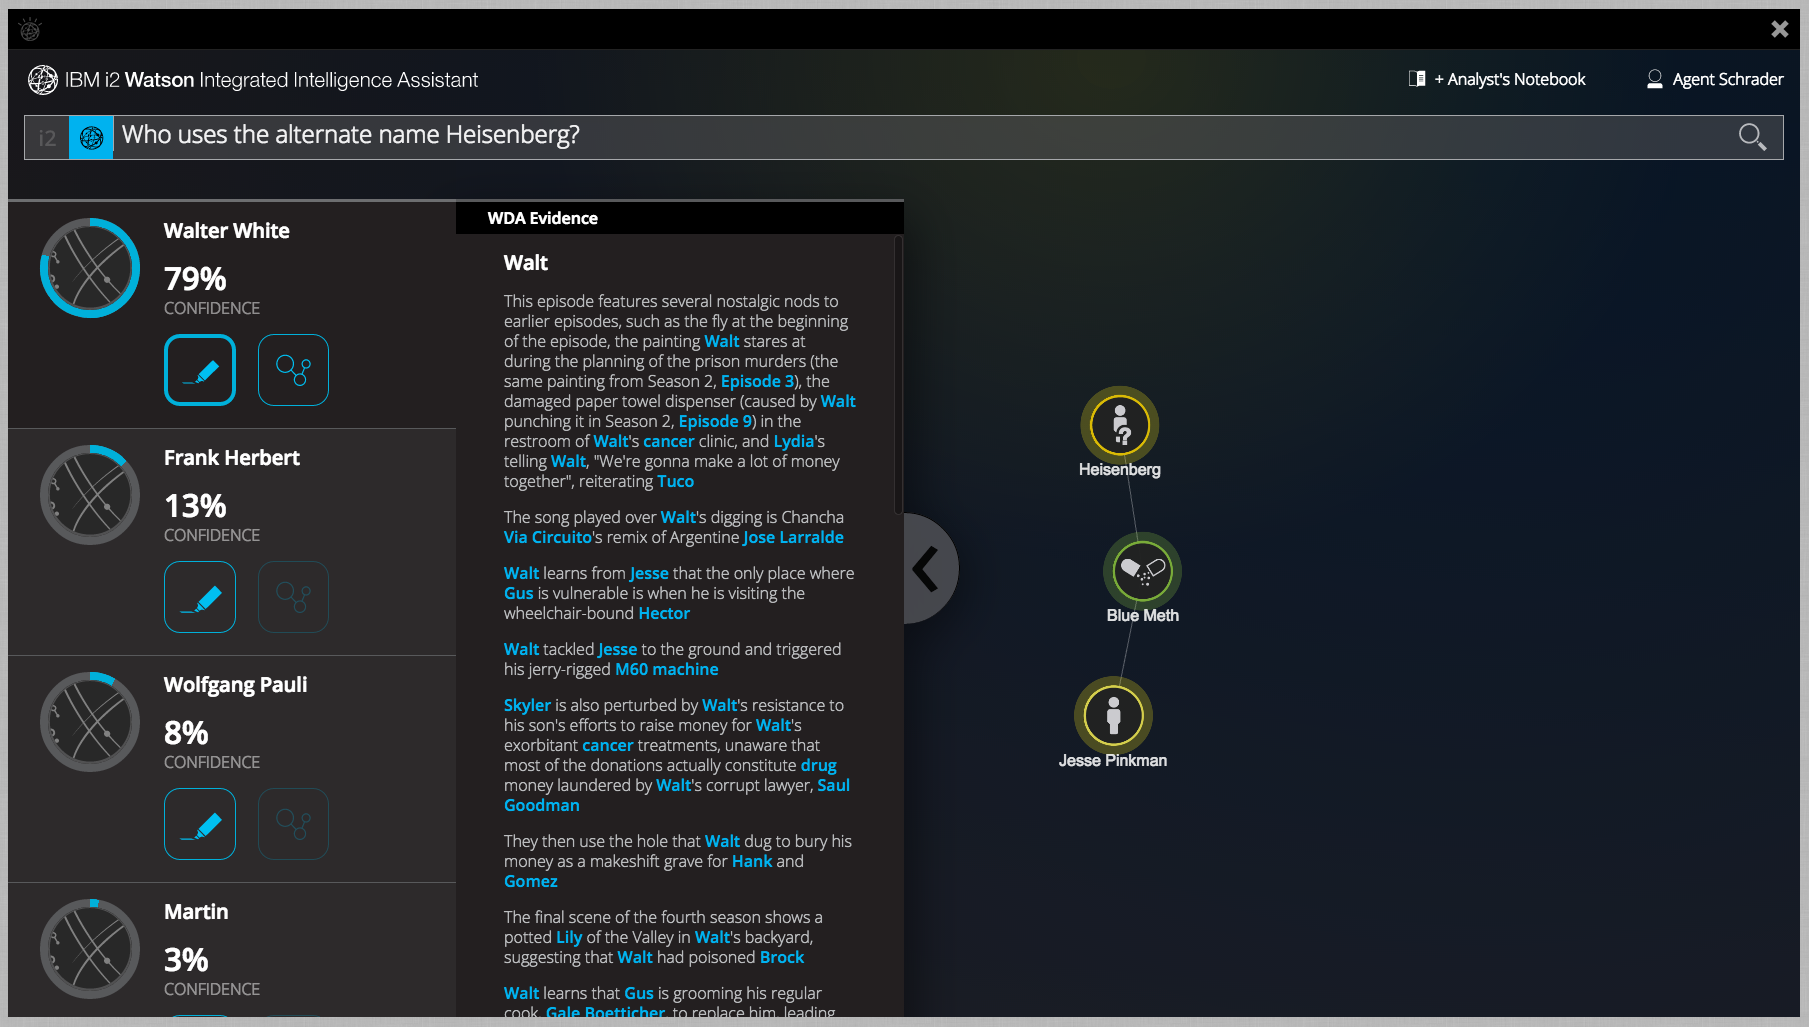This screenshot has height=1027, width=1809.
Task: Click the 79% confidence value
Action: click(195, 279)
